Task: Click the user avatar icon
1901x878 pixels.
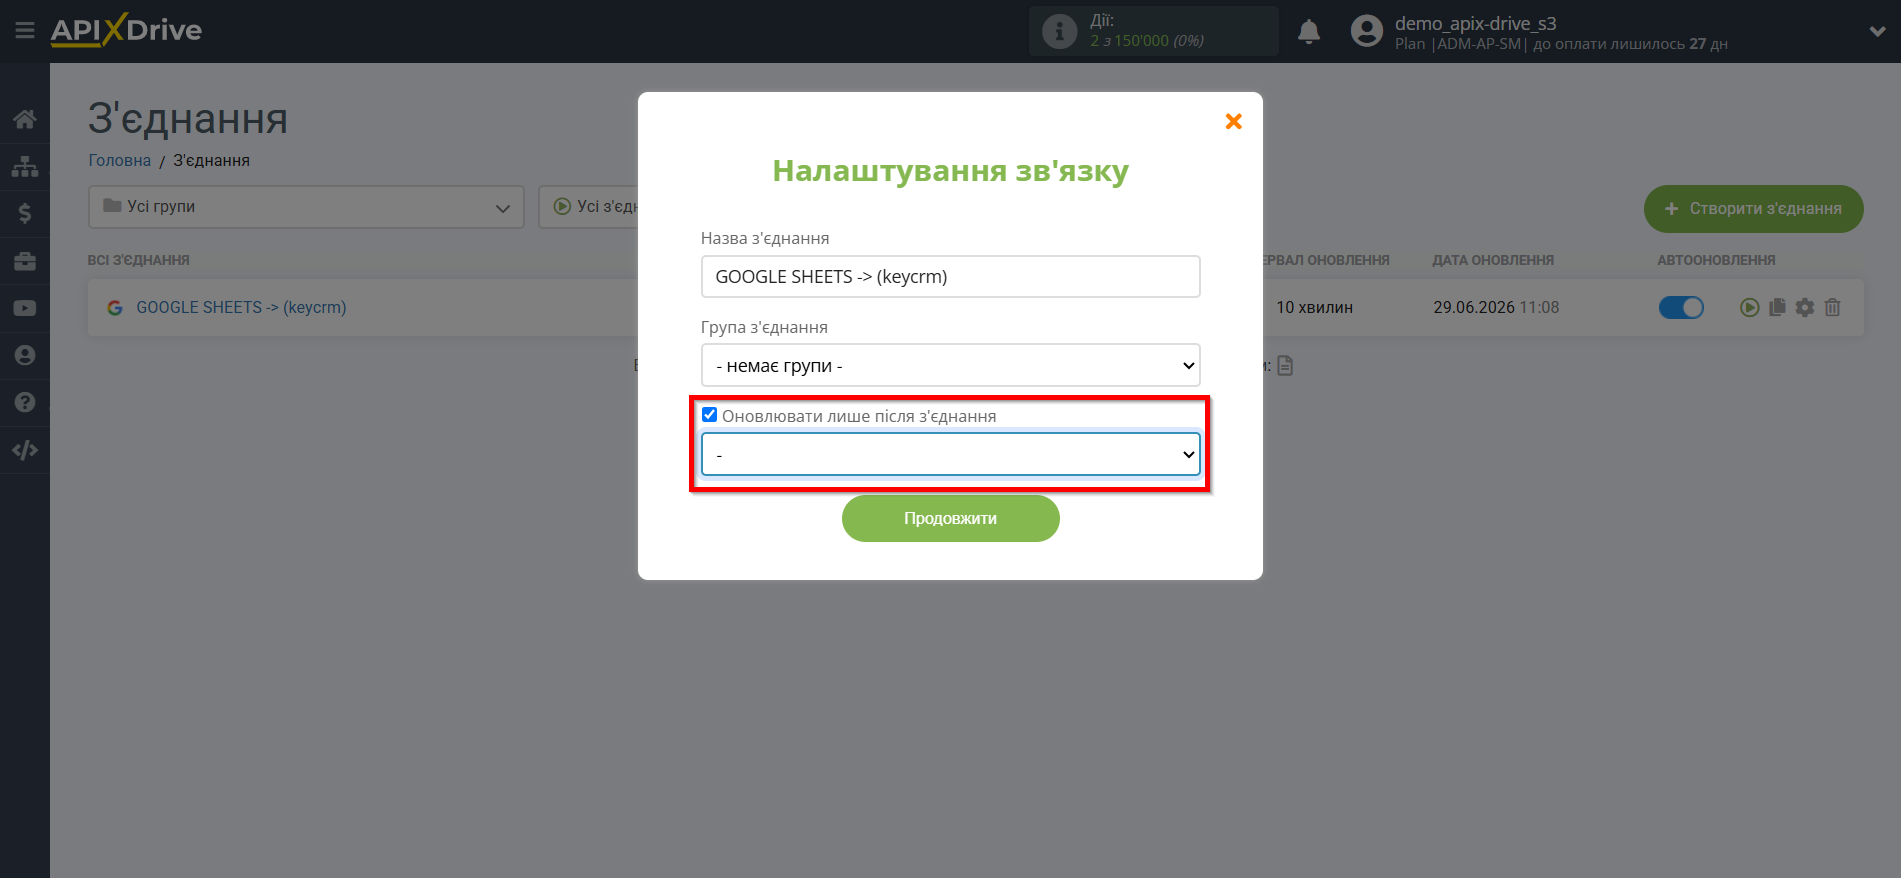Action: (x=1366, y=31)
